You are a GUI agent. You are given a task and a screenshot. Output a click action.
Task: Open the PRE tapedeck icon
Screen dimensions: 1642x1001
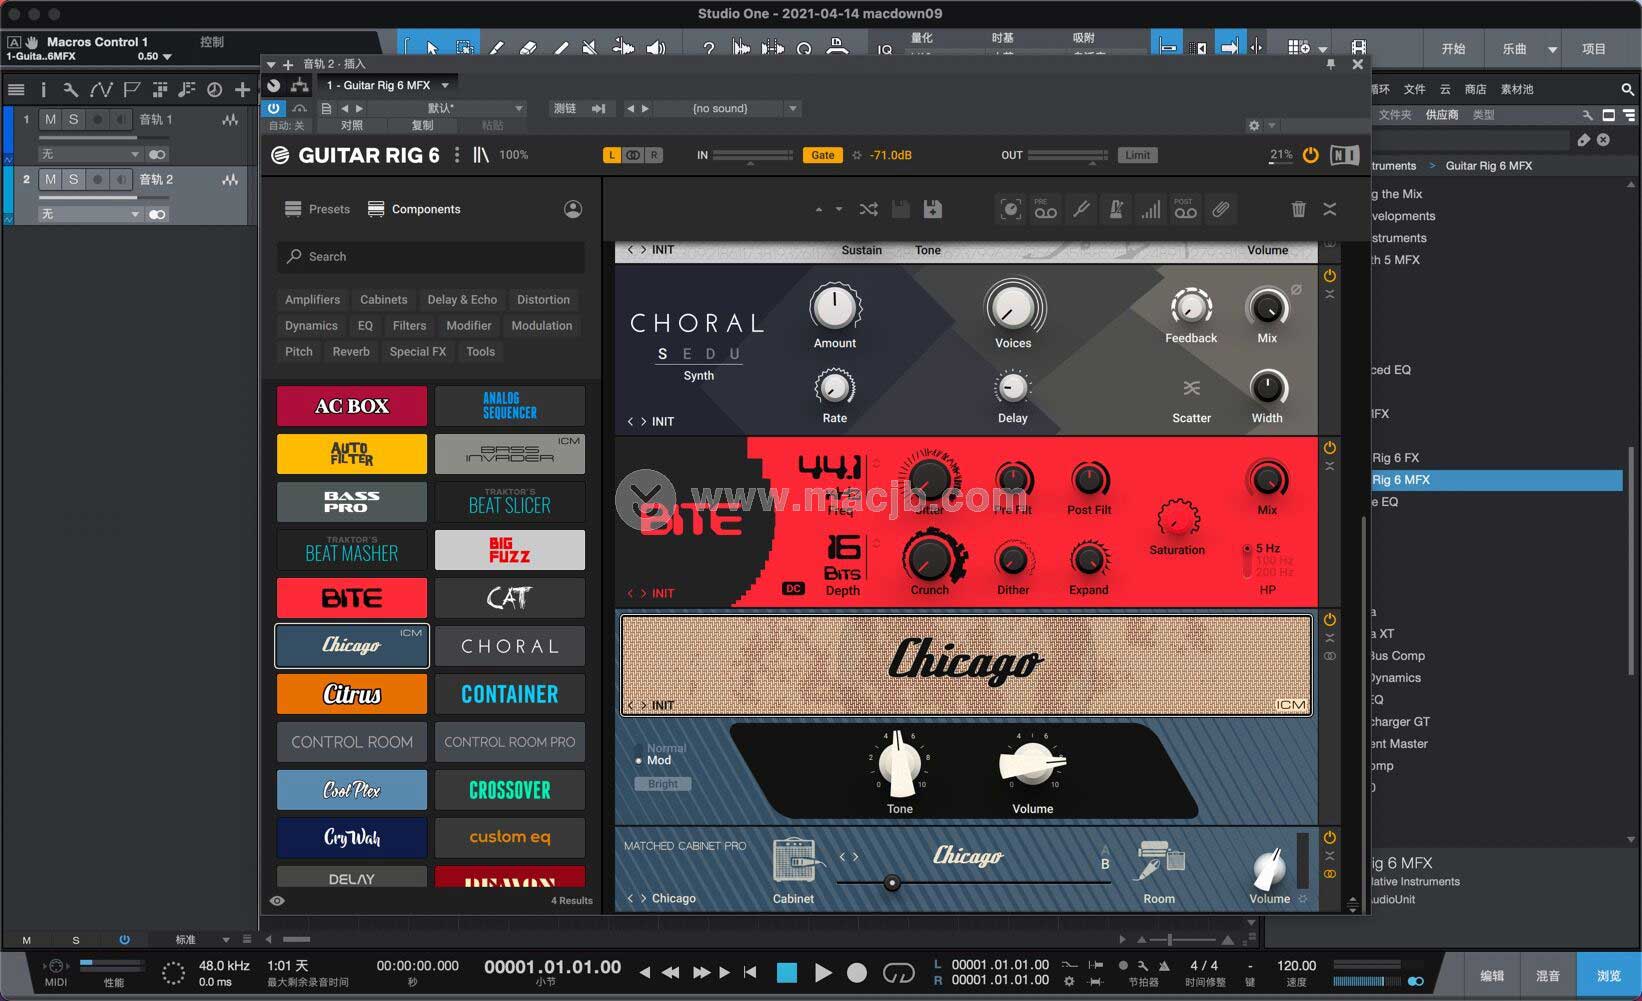tap(1046, 209)
